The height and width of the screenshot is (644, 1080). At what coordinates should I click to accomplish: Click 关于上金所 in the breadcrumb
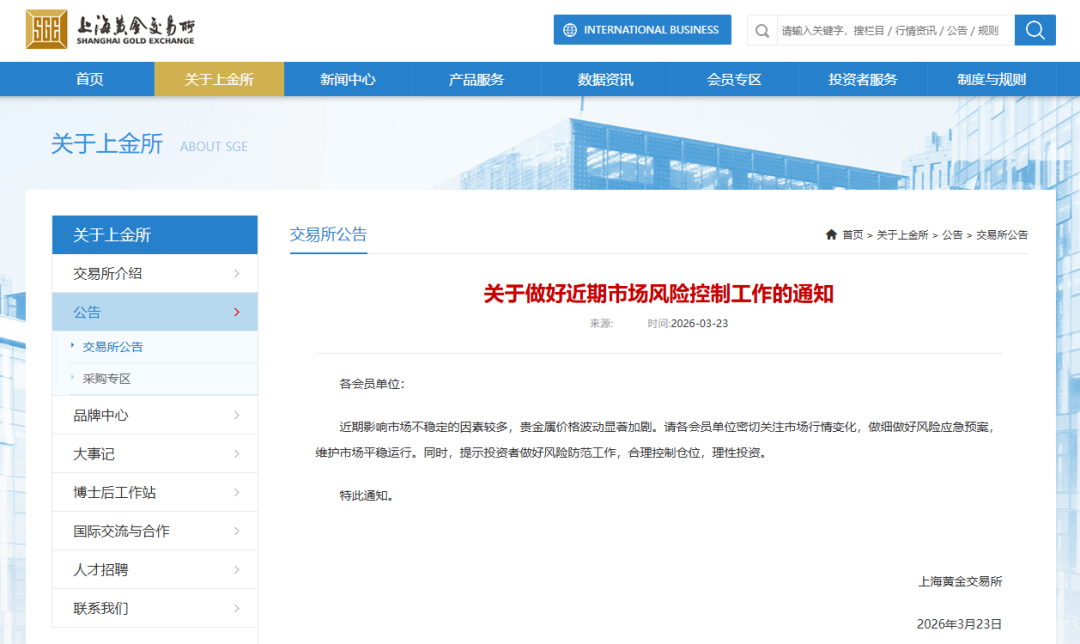[x=905, y=234]
